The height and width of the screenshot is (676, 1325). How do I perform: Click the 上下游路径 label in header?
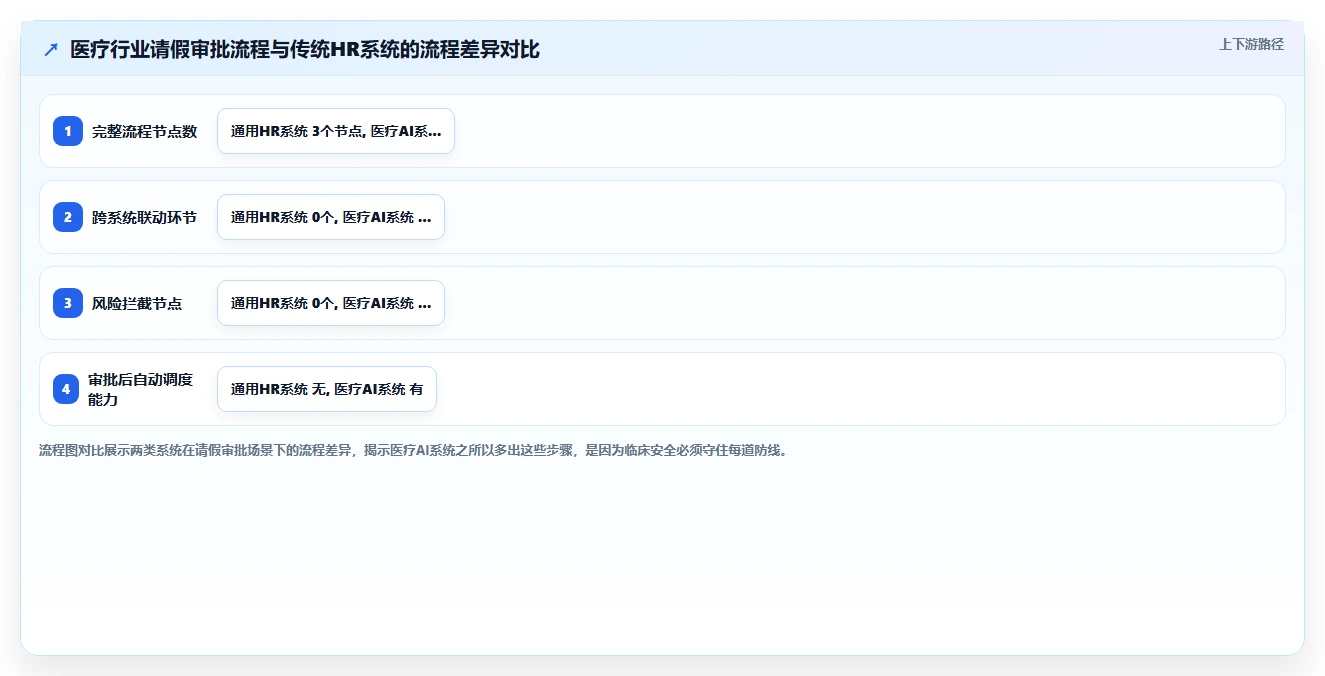[x=1251, y=44]
